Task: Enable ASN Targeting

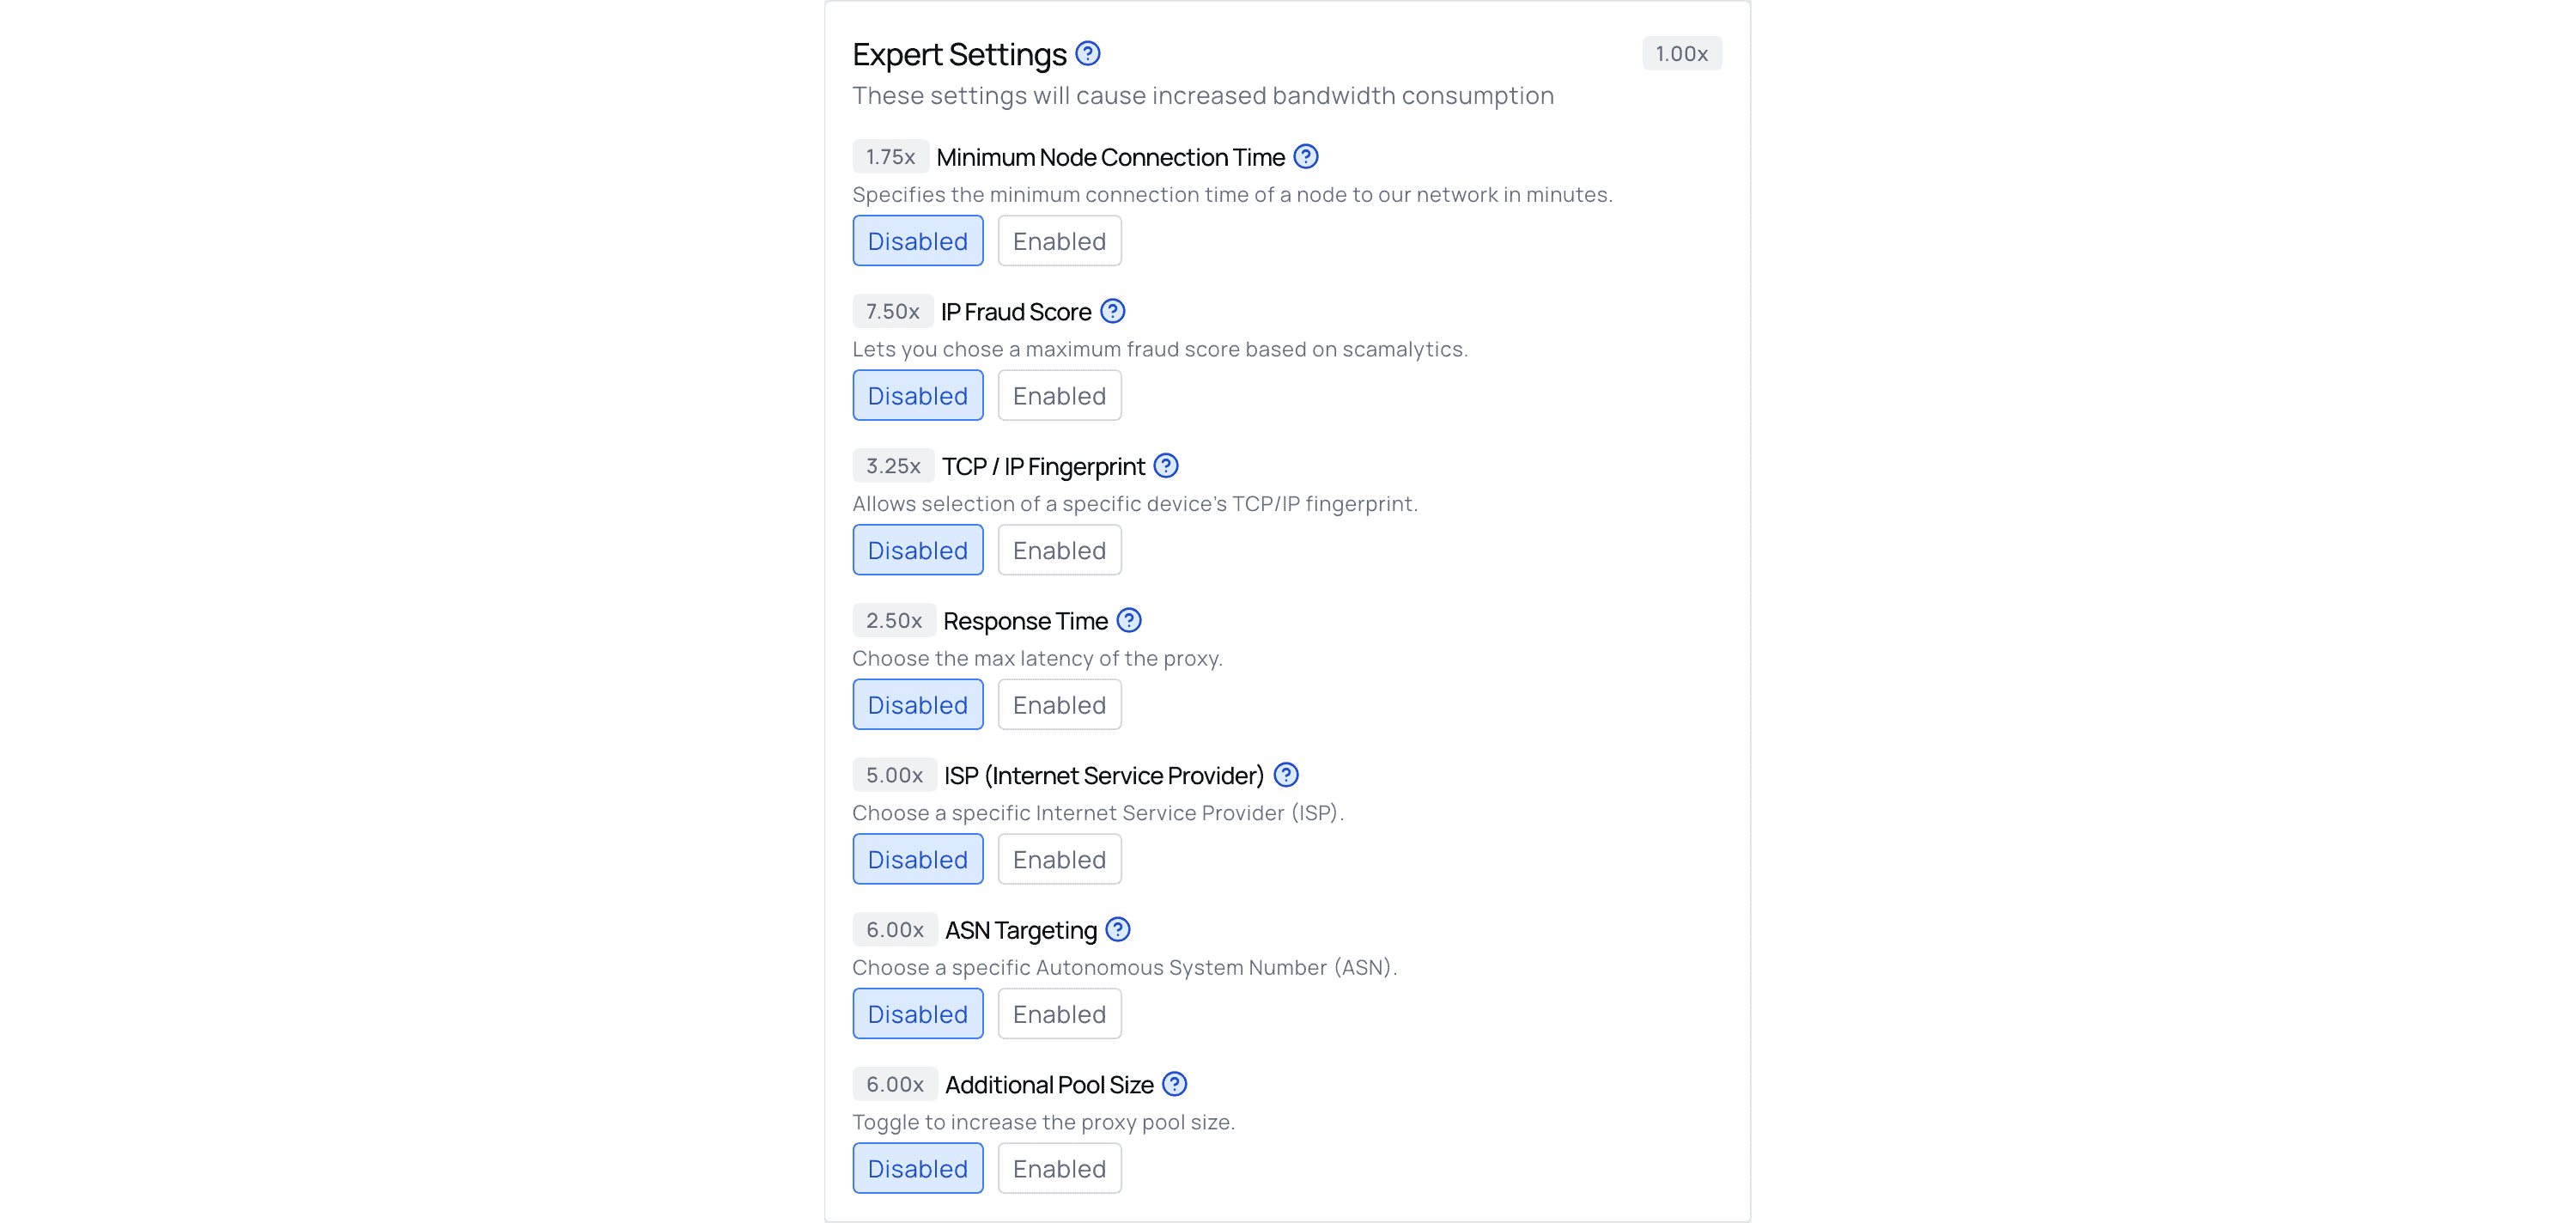Action: pyautogui.click(x=1059, y=1014)
